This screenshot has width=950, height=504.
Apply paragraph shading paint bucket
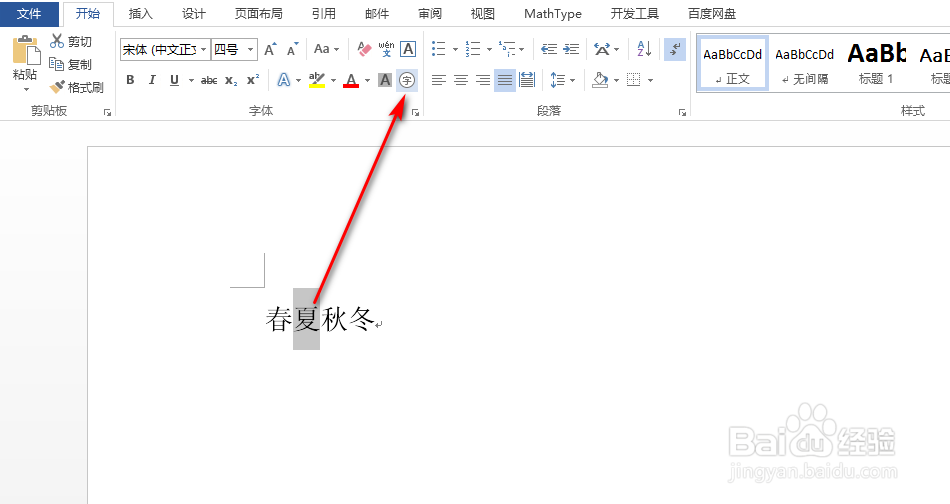point(600,80)
